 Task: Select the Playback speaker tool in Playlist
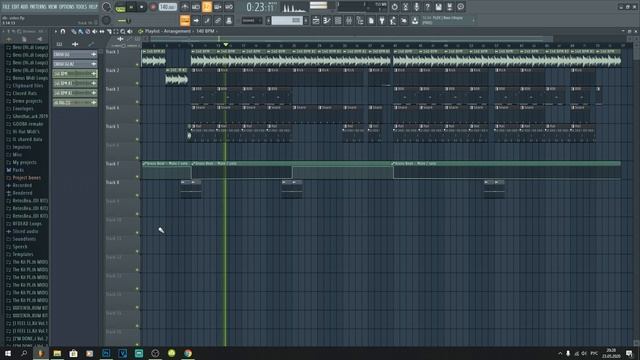coord(129,31)
